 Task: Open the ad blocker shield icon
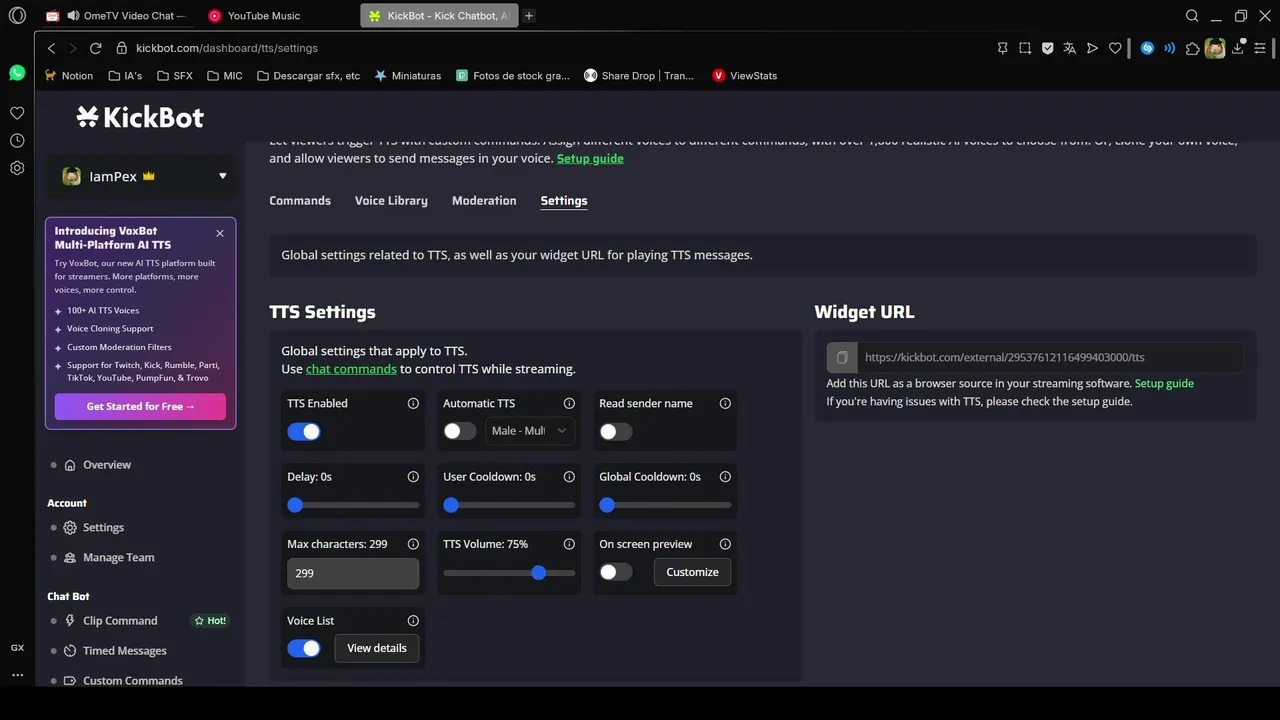coord(1047,48)
